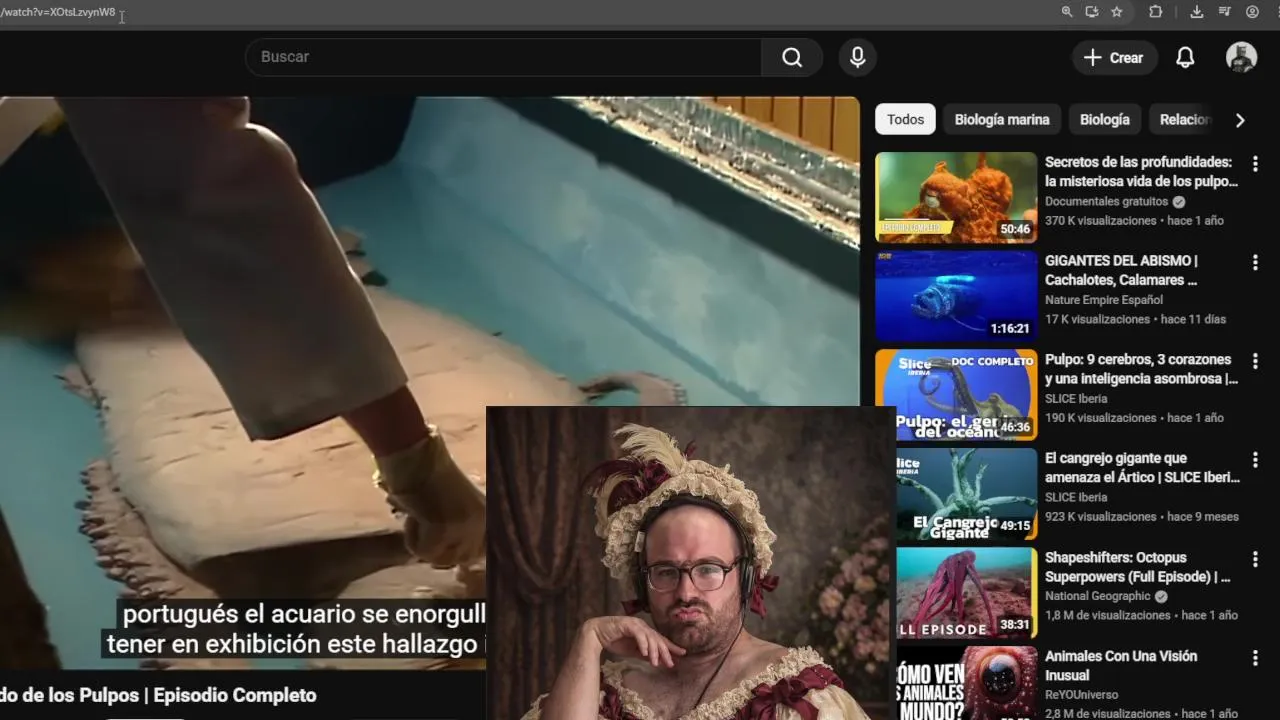Viewport: 1280px width, 720px height.
Task: Click the ReYOUniverso channel name
Action: (x=1082, y=695)
